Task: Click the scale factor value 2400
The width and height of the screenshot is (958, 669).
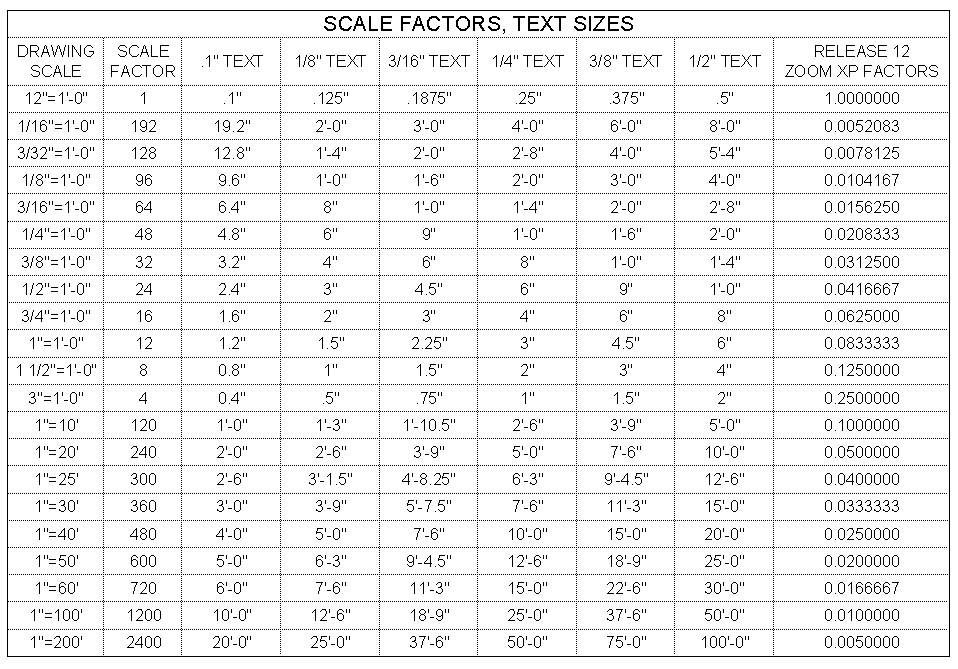Action: pyautogui.click(x=143, y=641)
